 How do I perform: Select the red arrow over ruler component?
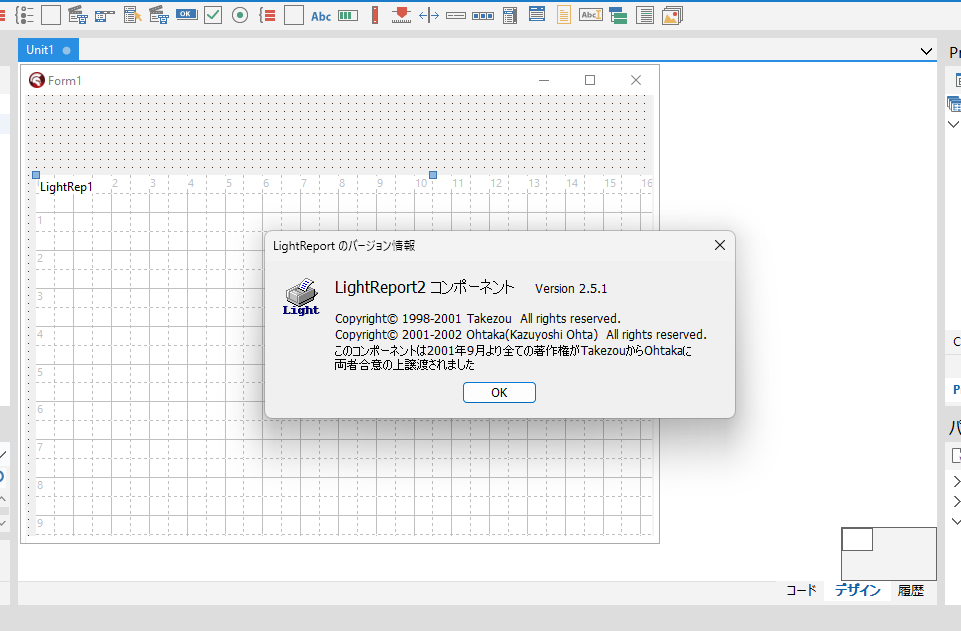pyautogui.click(x=401, y=15)
